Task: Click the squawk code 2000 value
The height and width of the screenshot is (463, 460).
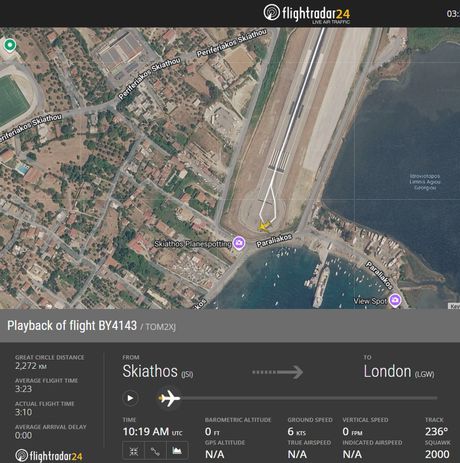Action: [x=437, y=454]
